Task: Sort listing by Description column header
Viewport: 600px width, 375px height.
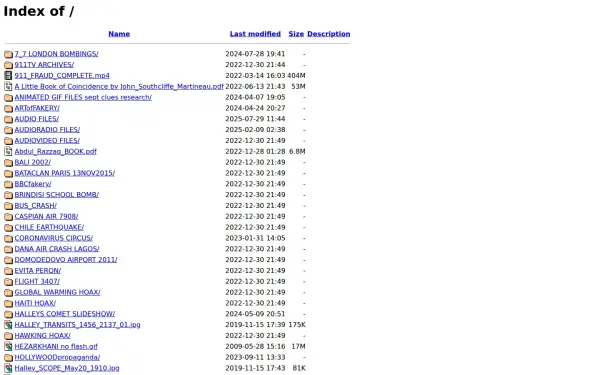Action: click(x=329, y=34)
